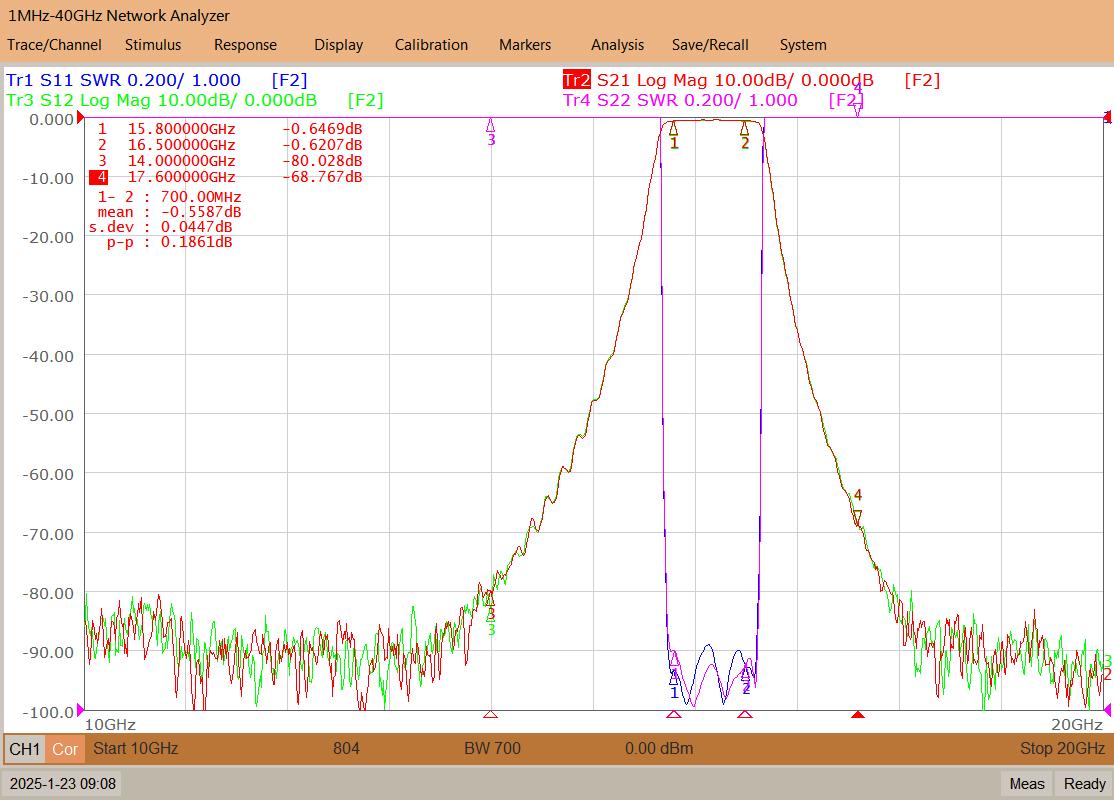Select marker 3 on the rising filter skirt
The image size is (1114, 800).
490,598
